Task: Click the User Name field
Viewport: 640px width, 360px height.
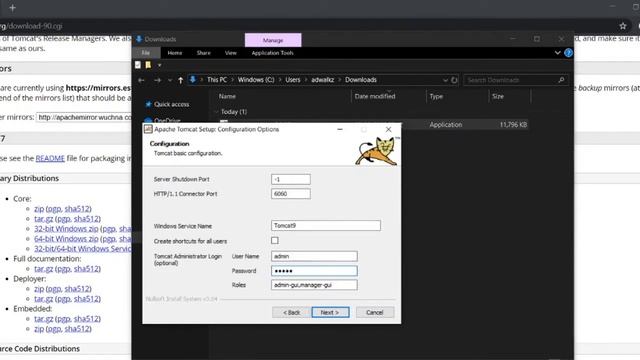Action: [314, 256]
